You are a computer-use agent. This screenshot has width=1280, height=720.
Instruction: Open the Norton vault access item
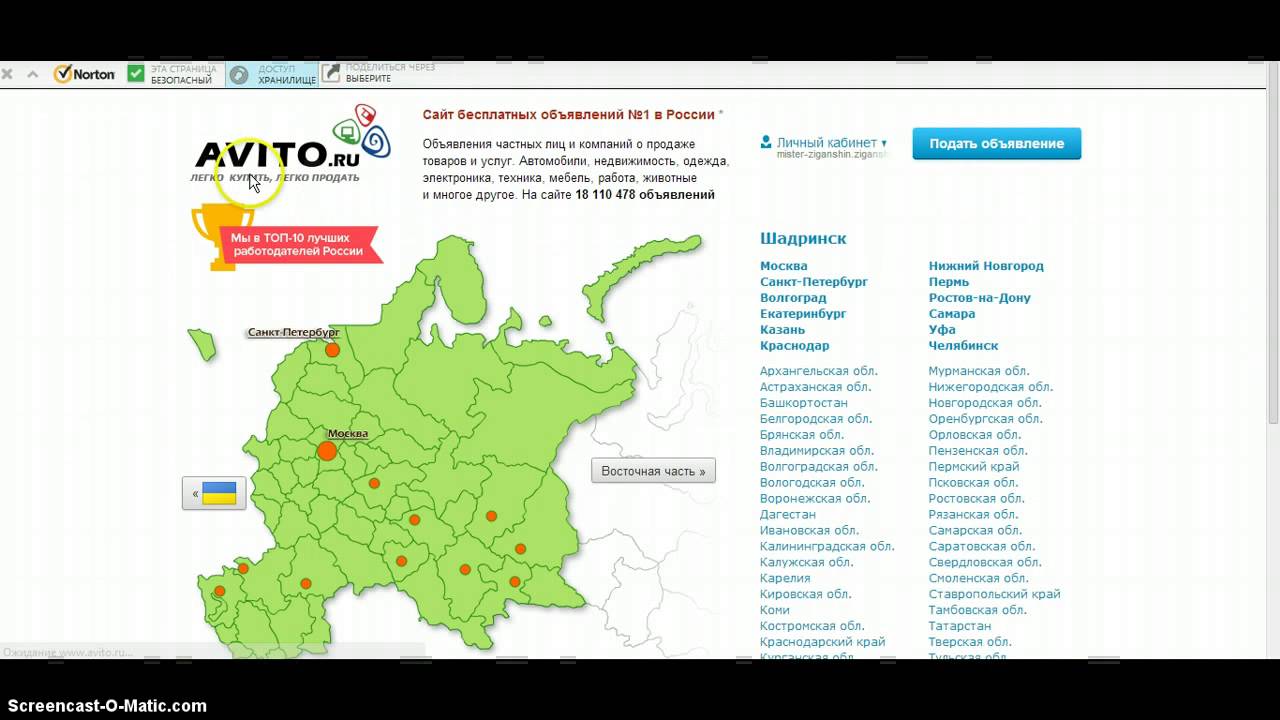[x=272, y=74]
